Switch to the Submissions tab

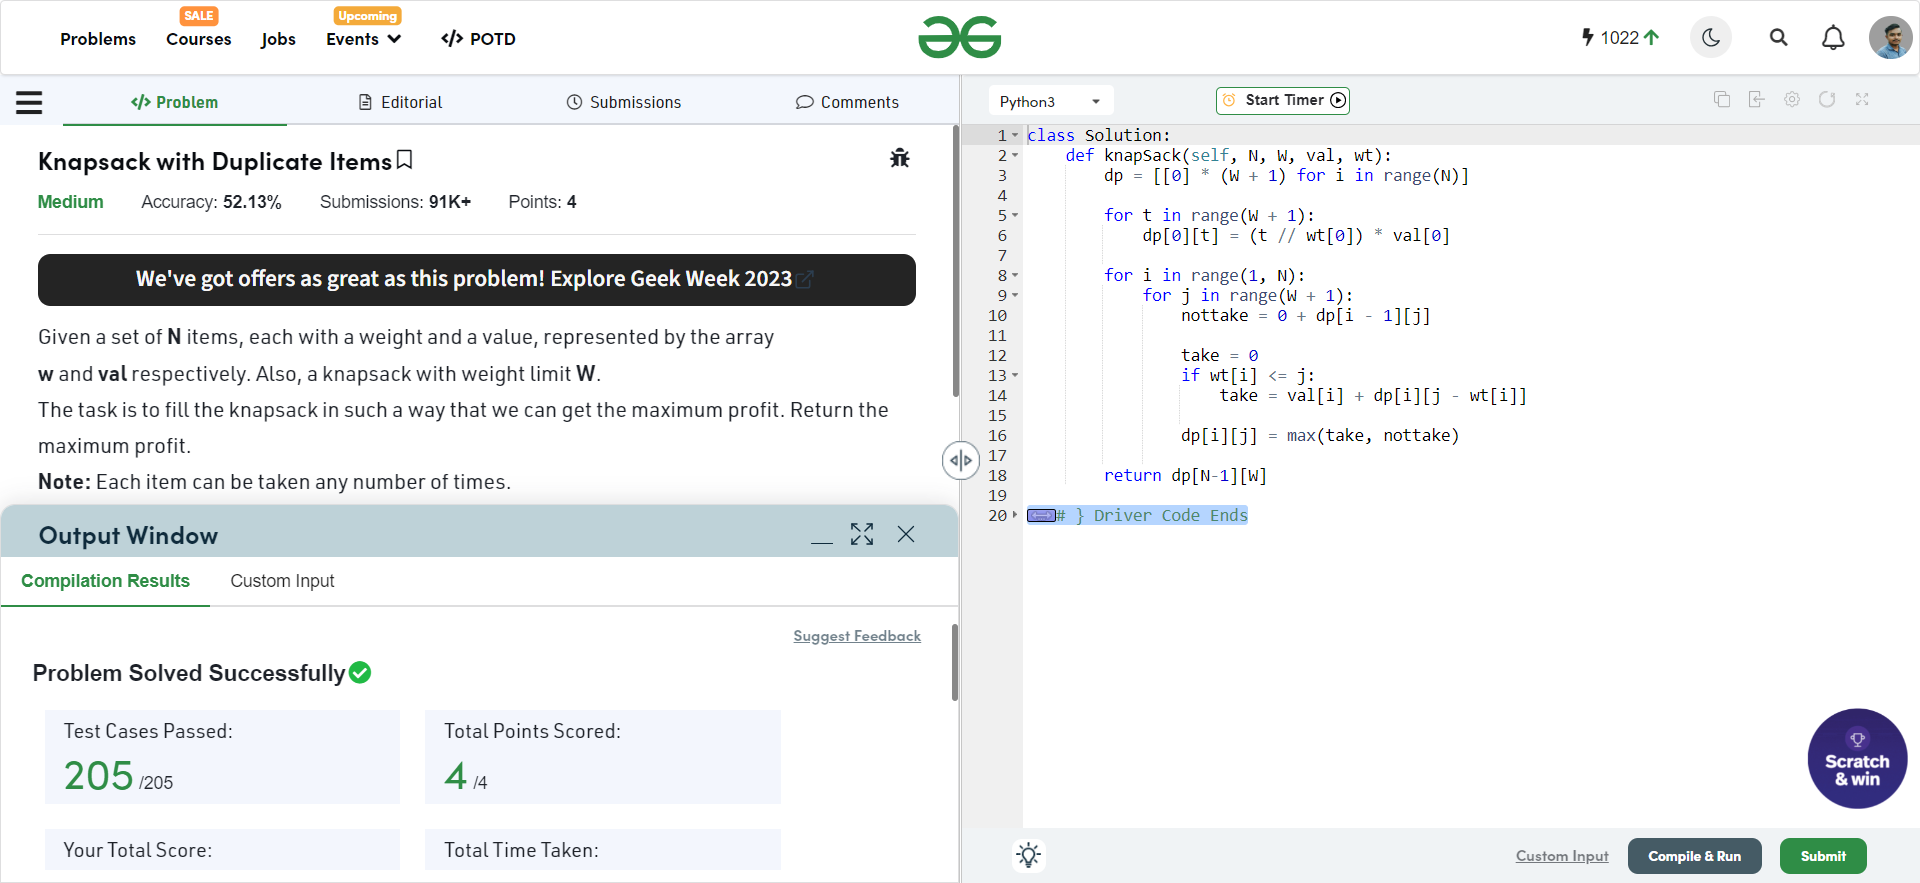tap(624, 102)
